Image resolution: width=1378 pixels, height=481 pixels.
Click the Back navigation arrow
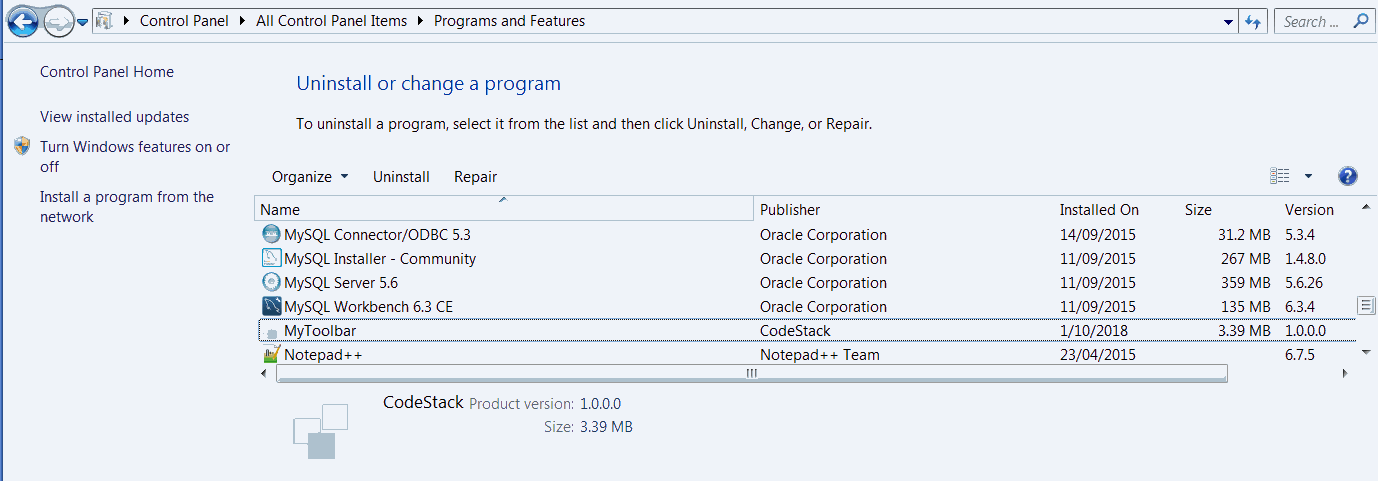click(x=22, y=21)
